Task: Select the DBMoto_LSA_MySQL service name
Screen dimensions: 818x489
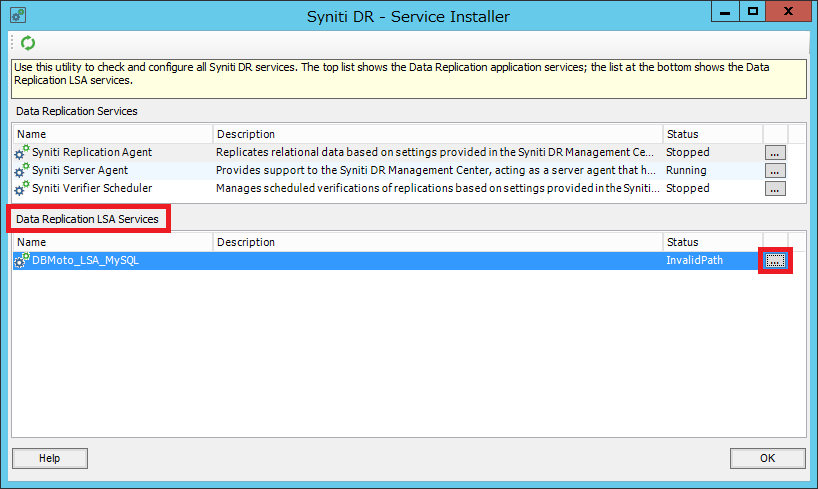Action: coord(86,260)
